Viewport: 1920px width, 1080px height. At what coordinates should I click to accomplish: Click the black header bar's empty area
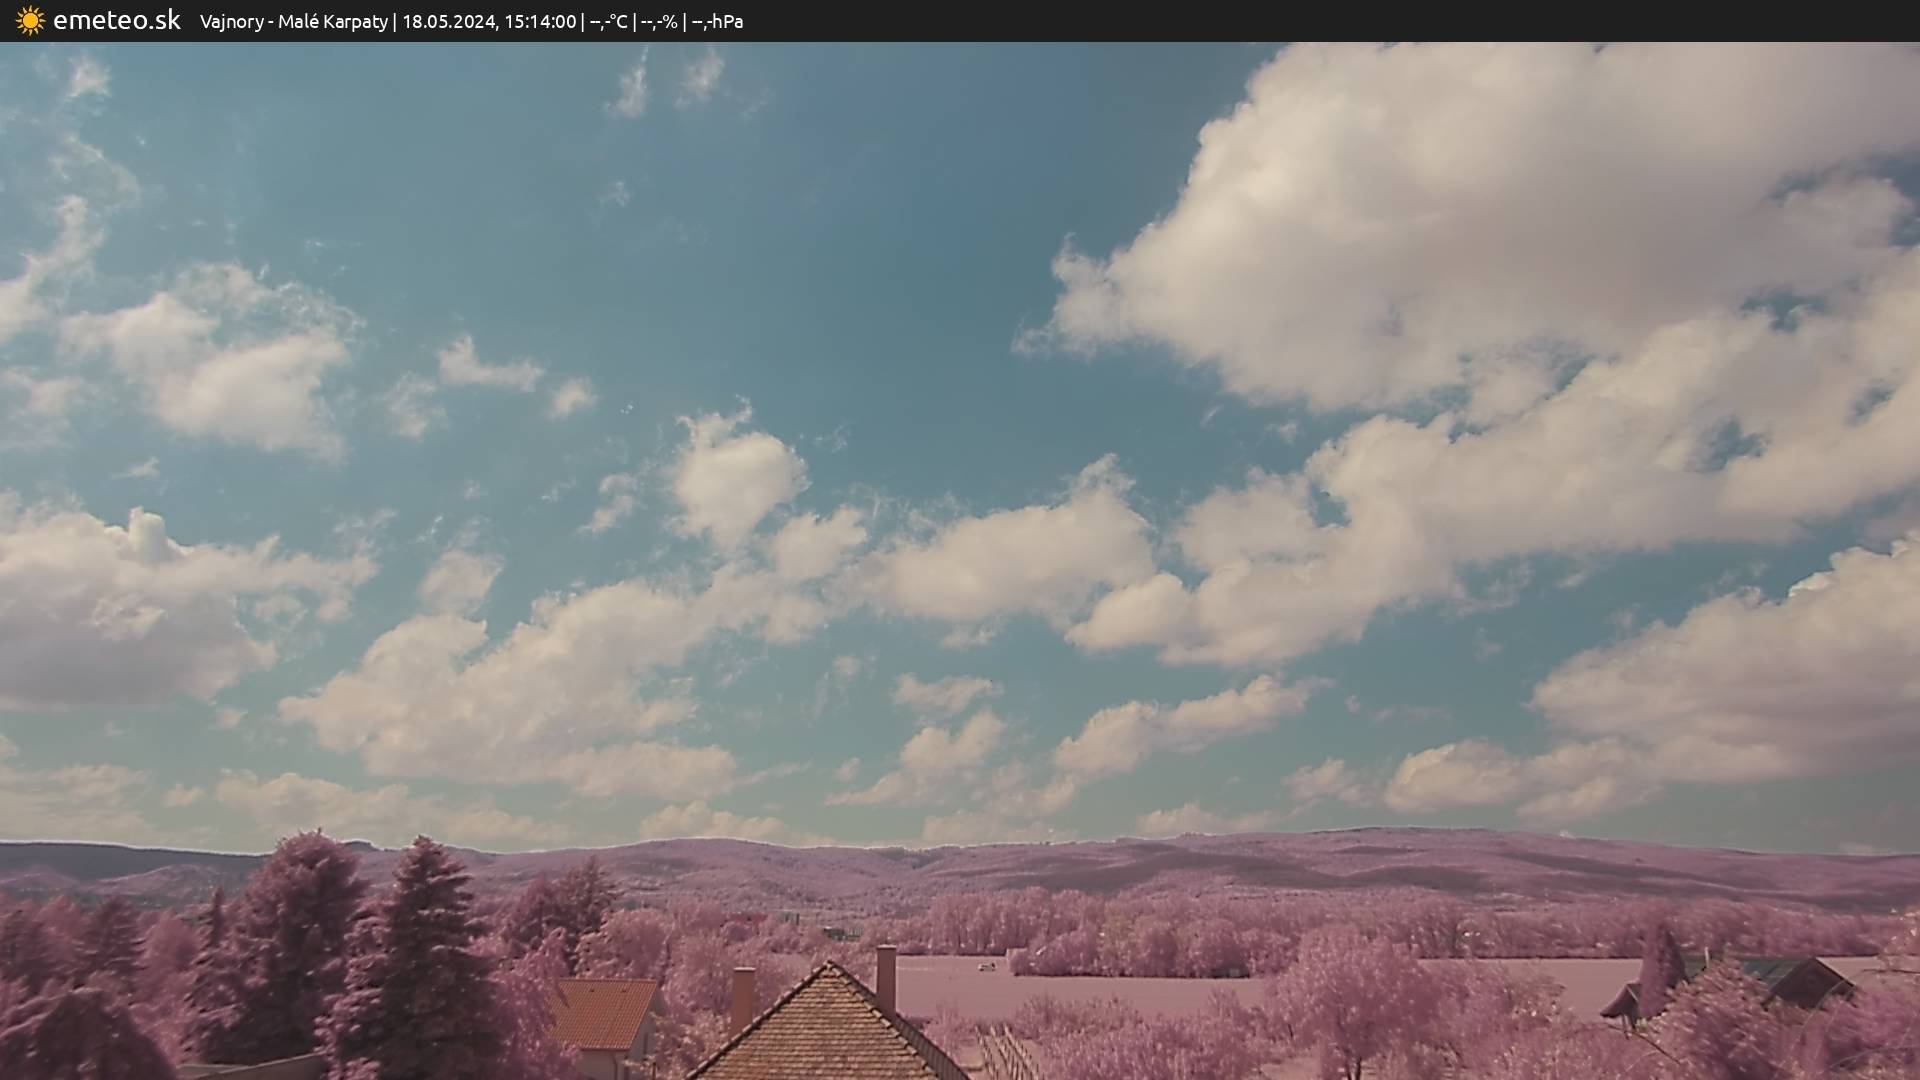coord(1300,20)
